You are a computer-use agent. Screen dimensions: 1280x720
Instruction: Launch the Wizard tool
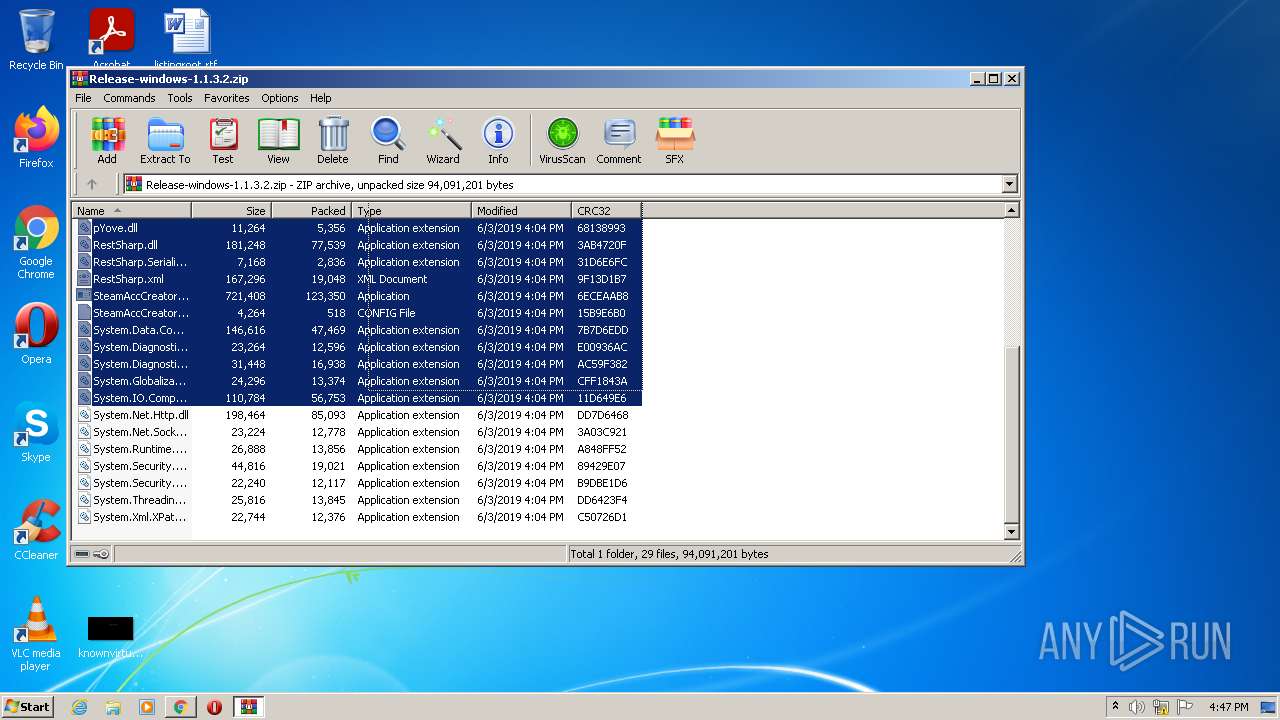(x=443, y=141)
